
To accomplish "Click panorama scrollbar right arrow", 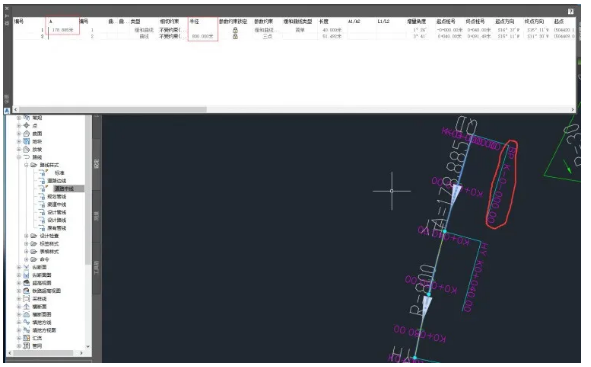I will (573, 109).
